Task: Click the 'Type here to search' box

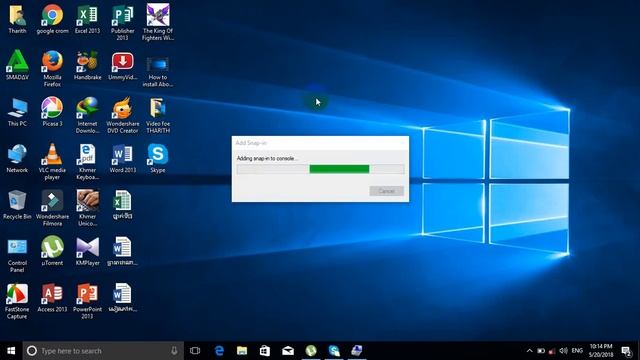Action: pos(103,351)
